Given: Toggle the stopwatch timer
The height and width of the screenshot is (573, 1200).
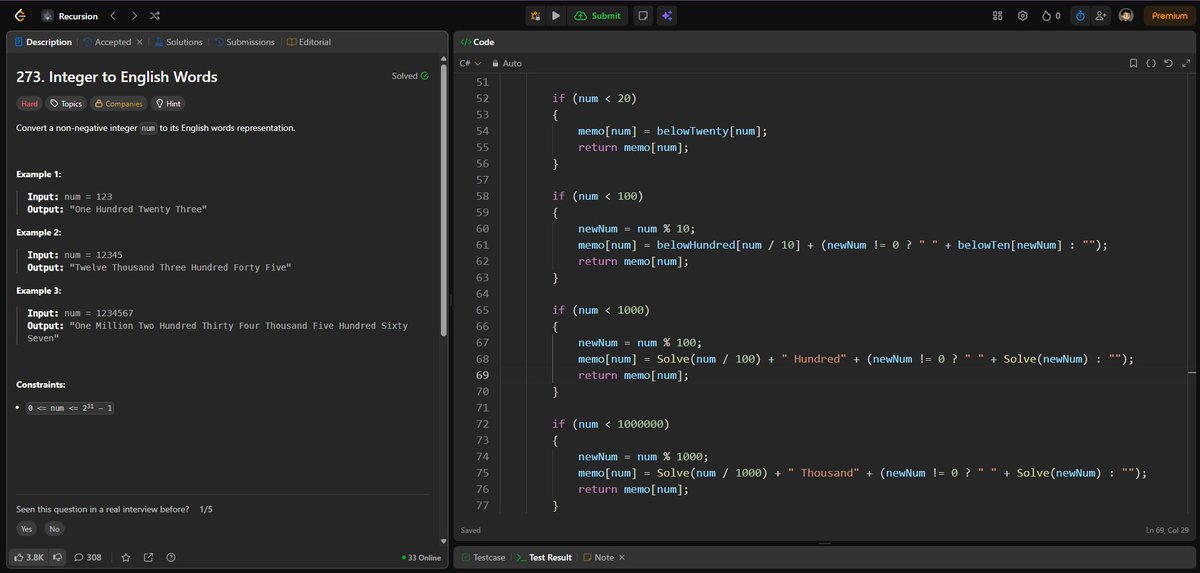Looking at the screenshot, I should click(x=1080, y=16).
